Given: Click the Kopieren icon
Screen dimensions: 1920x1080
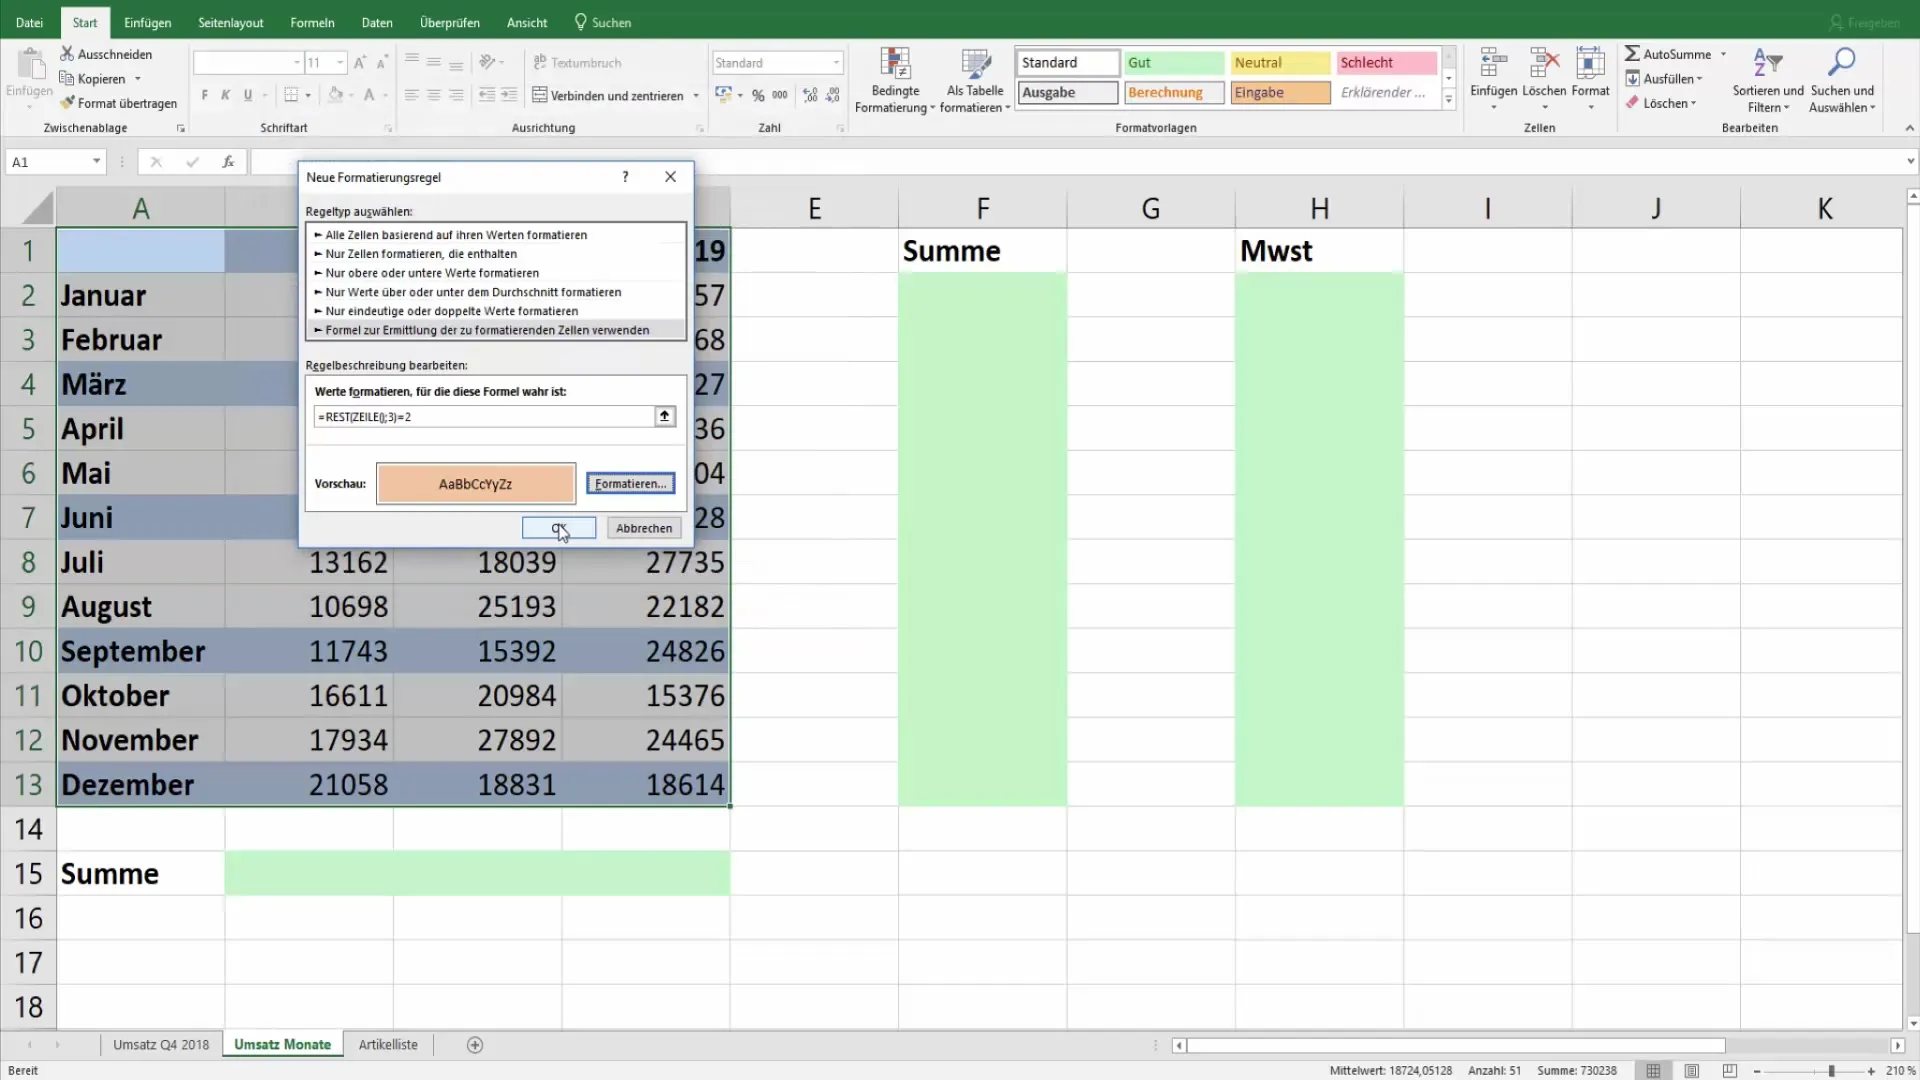Looking at the screenshot, I should pos(67,78).
